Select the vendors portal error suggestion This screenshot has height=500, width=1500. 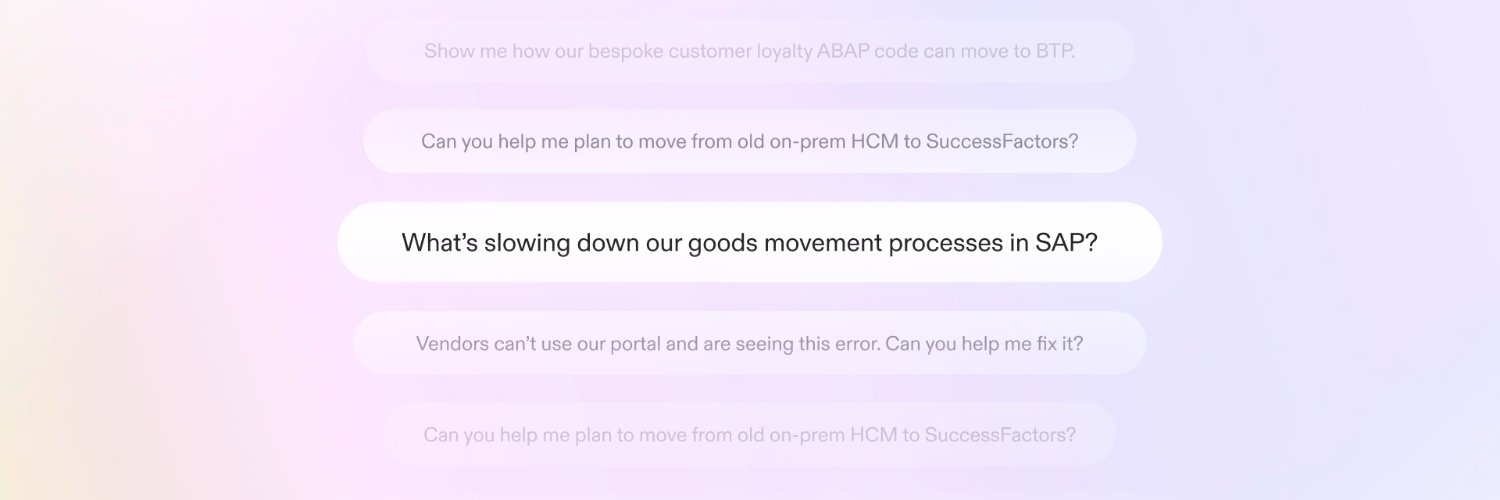(749, 343)
